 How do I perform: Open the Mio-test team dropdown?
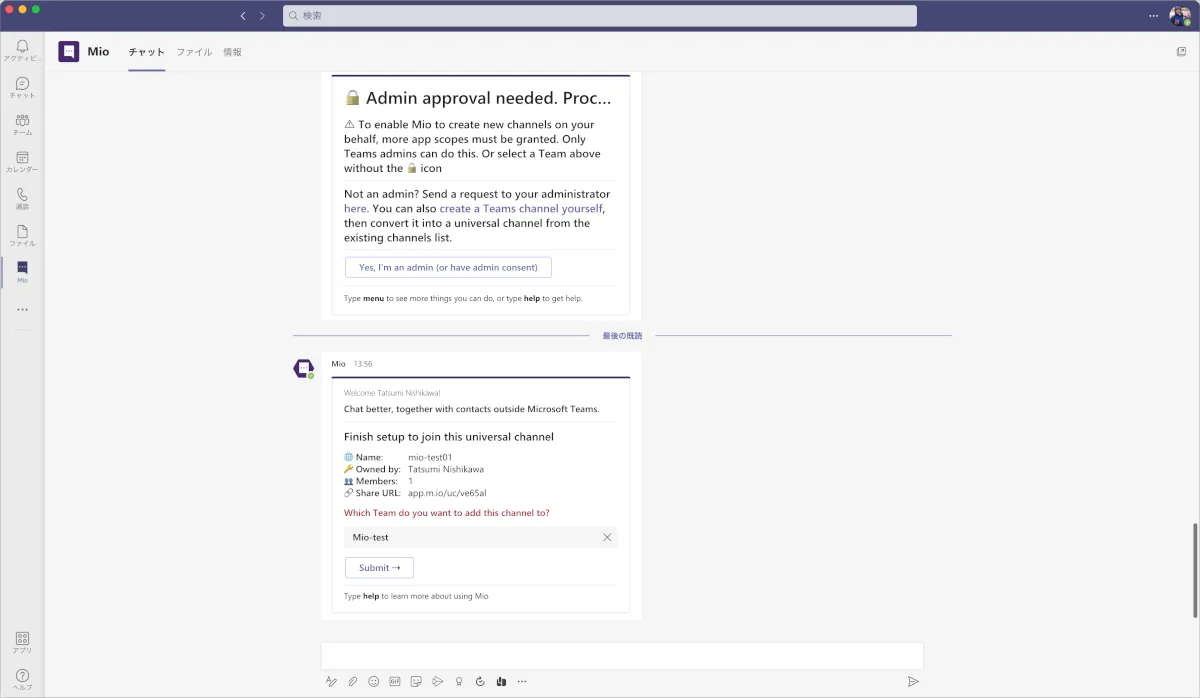coord(480,537)
